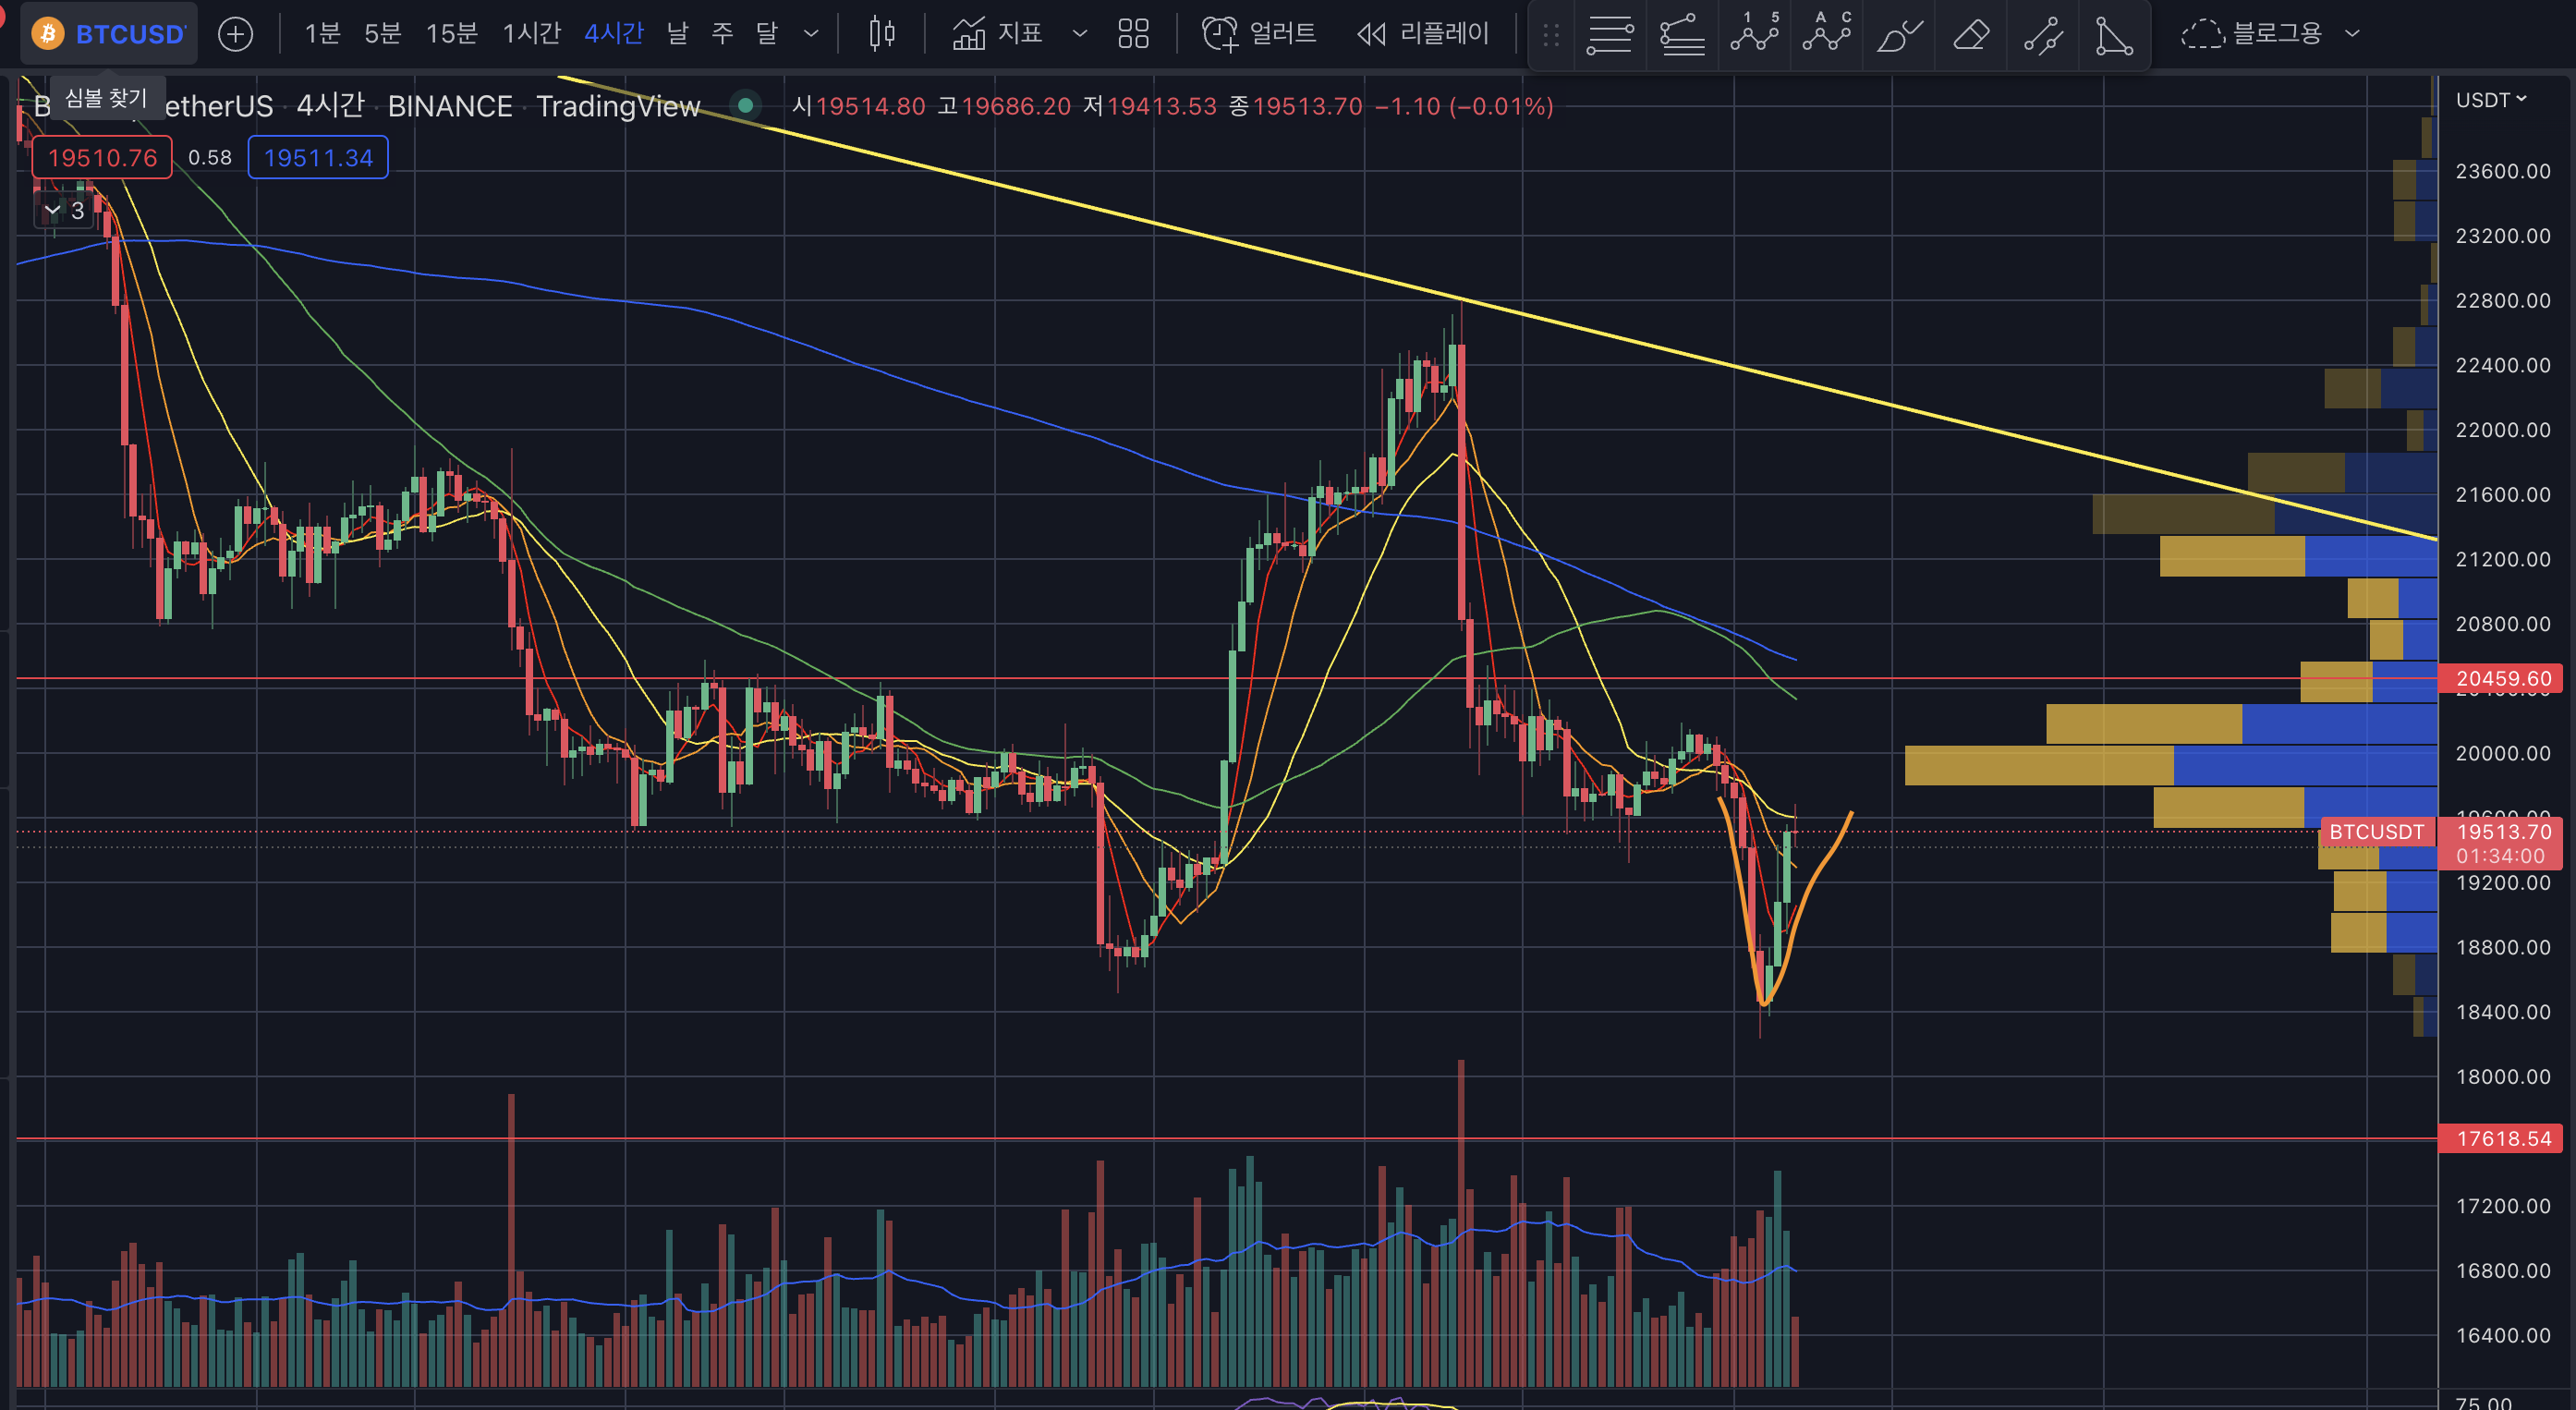The height and width of the screenshot is (1410, 2576).
Task: Select the Elliott impulse wave (1-5) tool
Action: coord(1755,33)
